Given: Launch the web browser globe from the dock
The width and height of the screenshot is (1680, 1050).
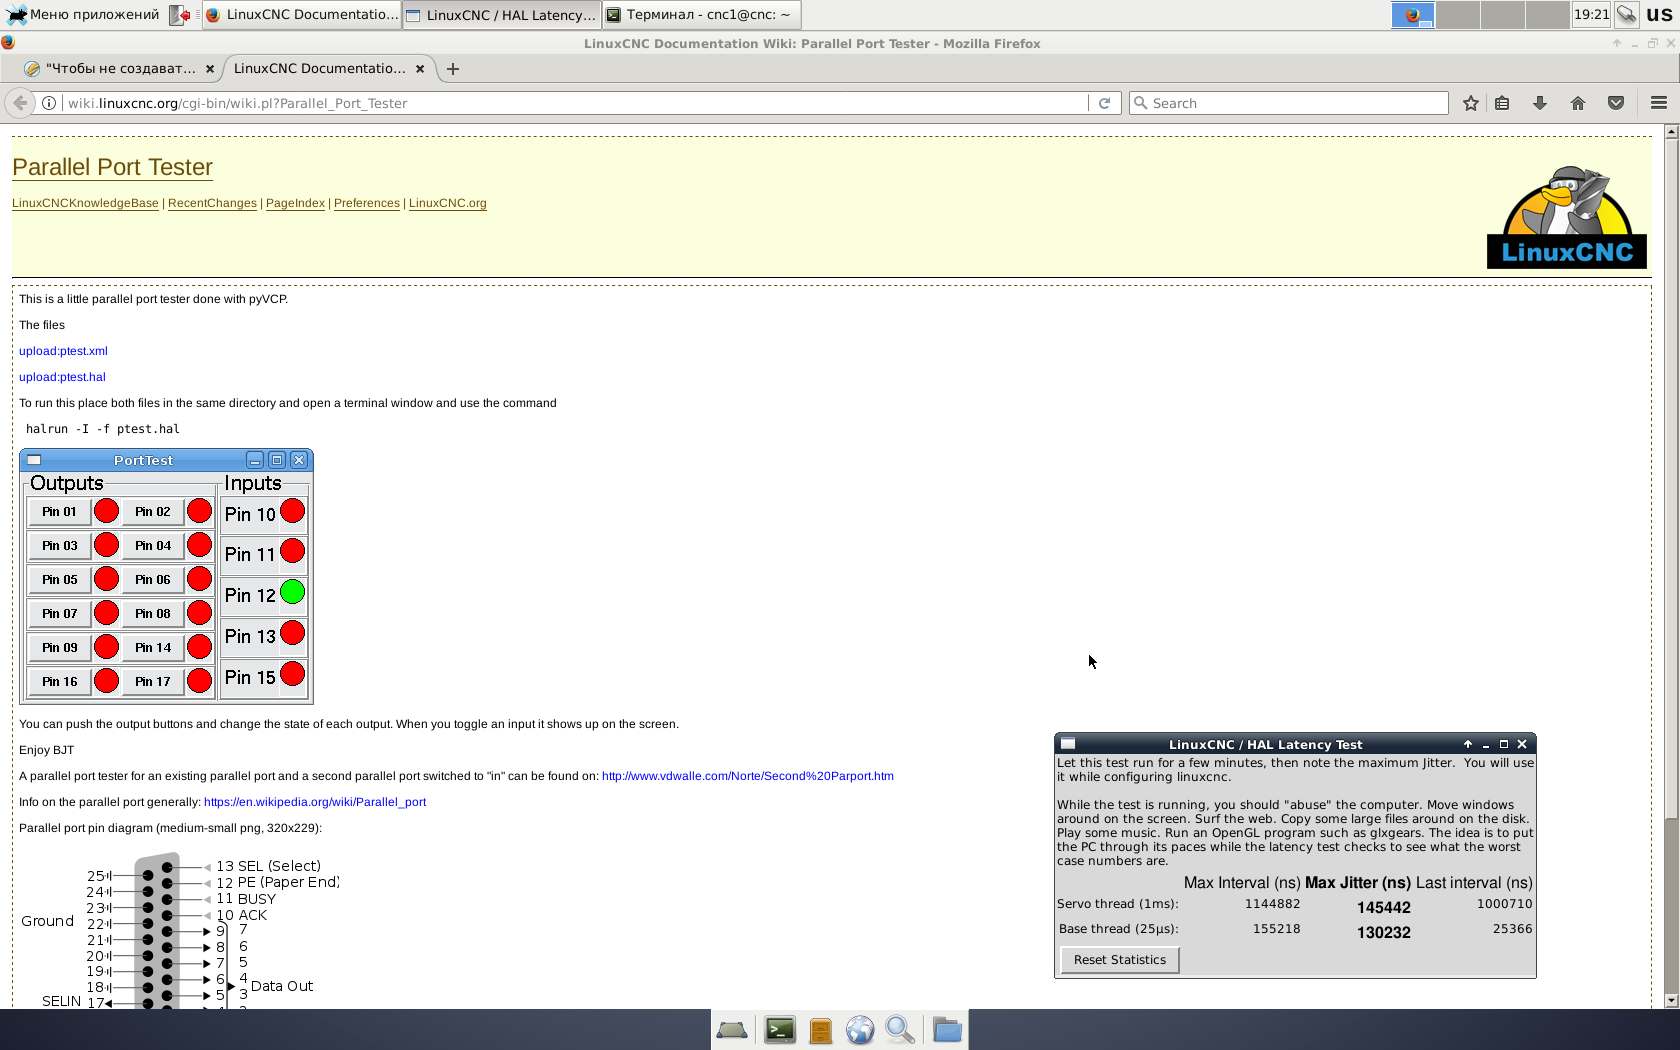Looking at the screenshot, I should [x=860, y=1030].
